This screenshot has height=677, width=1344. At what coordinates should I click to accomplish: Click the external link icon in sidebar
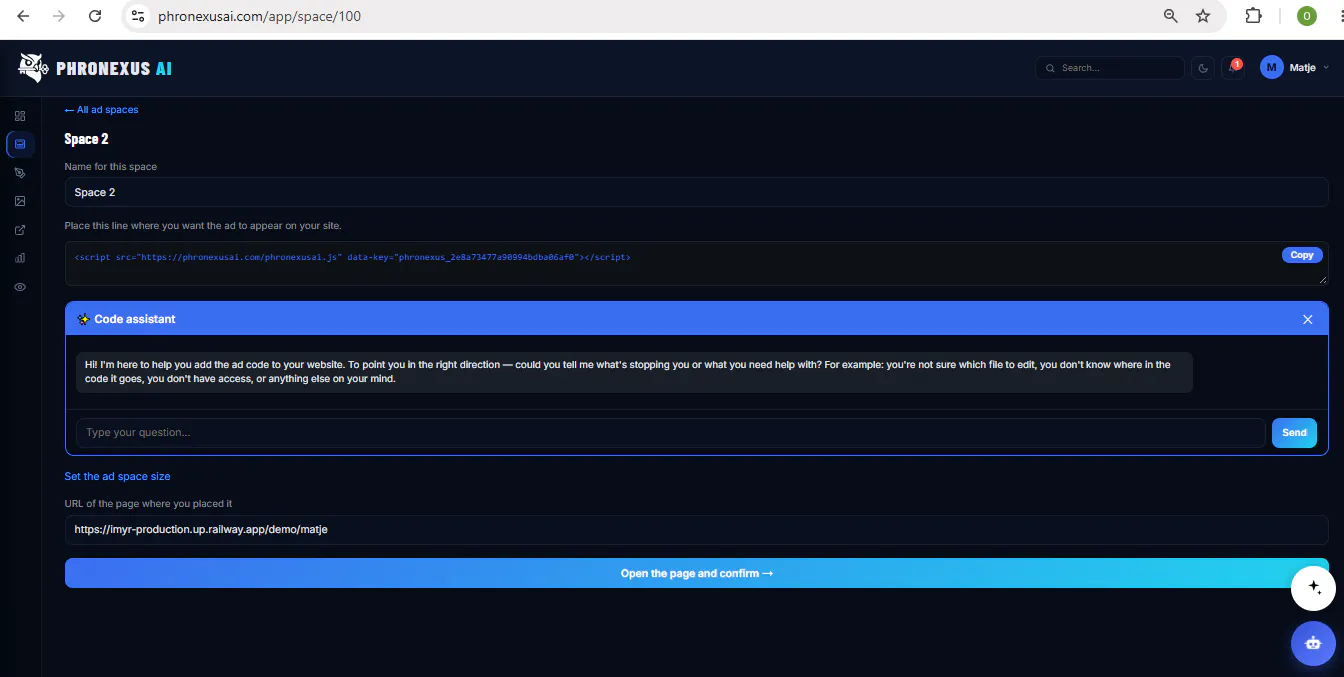click(20, 230)
